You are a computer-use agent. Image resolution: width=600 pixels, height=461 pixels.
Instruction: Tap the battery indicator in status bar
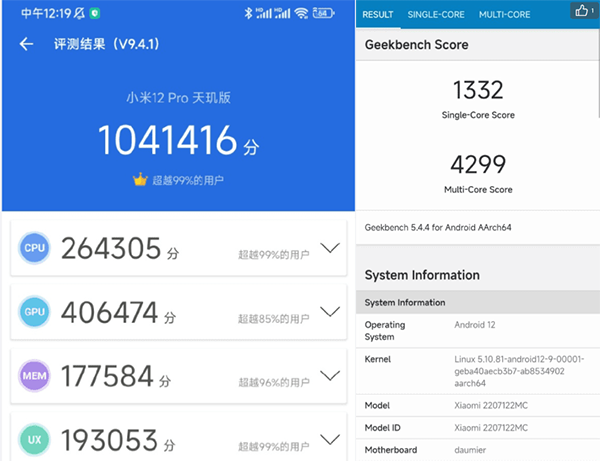(x=323, y=13)
